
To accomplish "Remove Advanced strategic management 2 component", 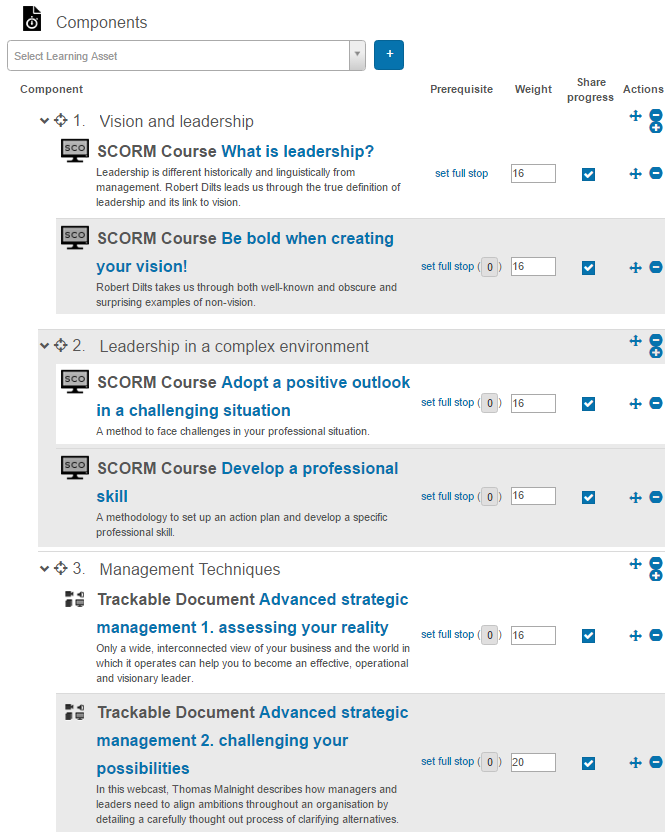I will click(656, 762).
